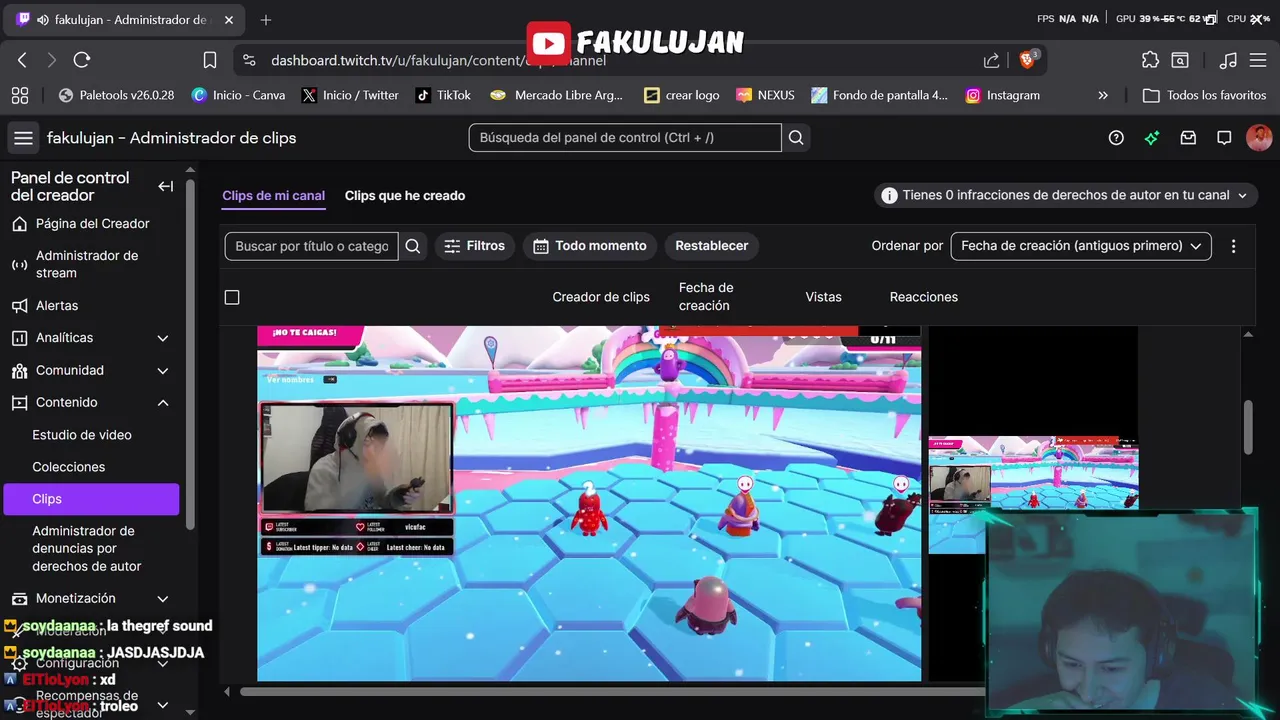This screenshot has height=720, width=1280.
Task: Collapse the creator dashboard side panel
Action: tap(166, 186)
